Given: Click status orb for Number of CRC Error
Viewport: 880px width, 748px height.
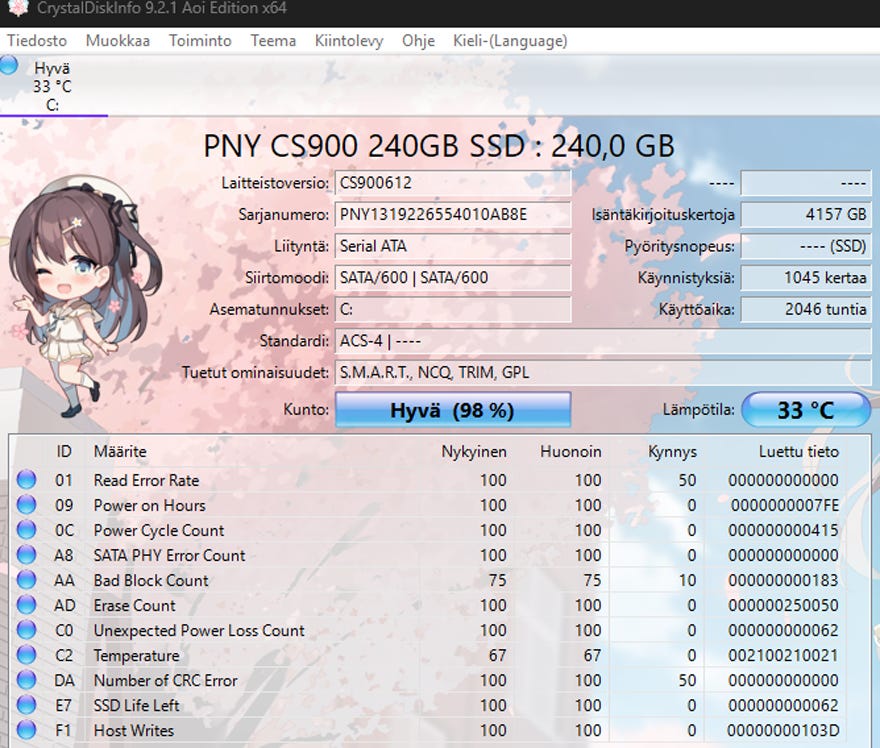Looking at the screenshot, I should (x=26, y=680).
